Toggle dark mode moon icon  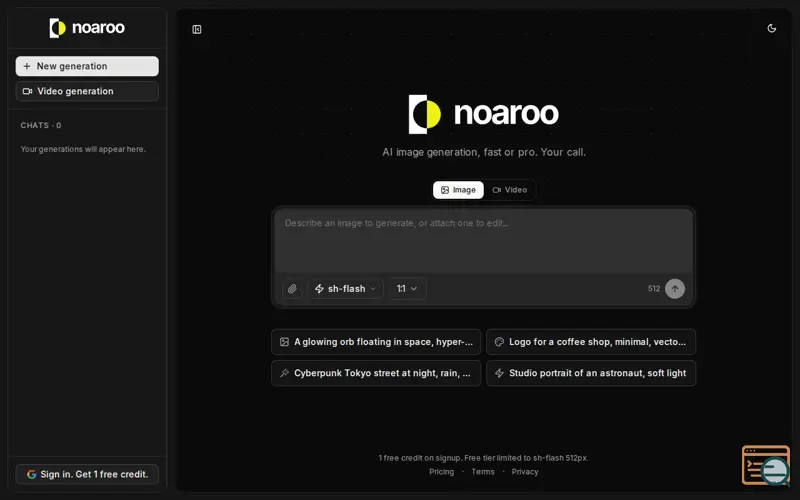pyautogui.click(x=772, y=29)
